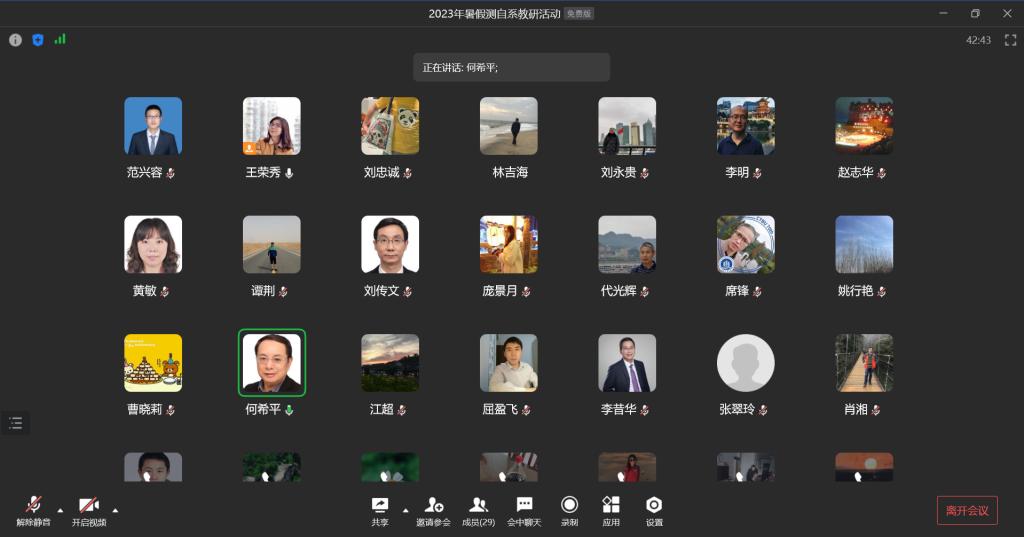Open the 成员(29) members panel

tap(478, 510)
